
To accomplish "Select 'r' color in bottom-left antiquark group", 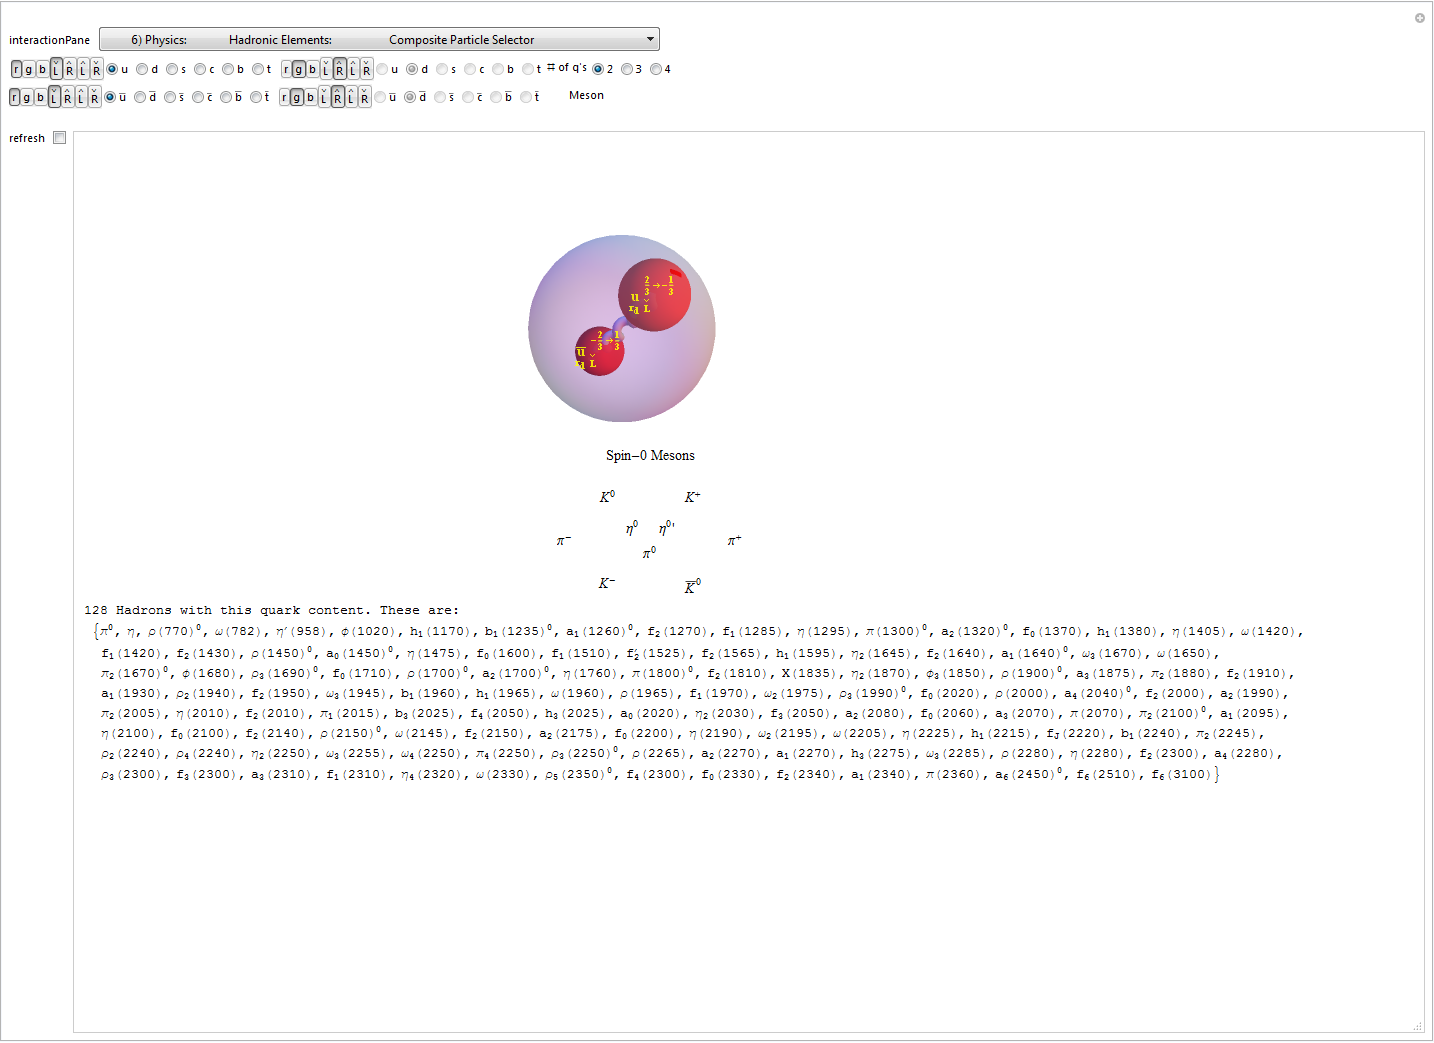I will (15, 97).
